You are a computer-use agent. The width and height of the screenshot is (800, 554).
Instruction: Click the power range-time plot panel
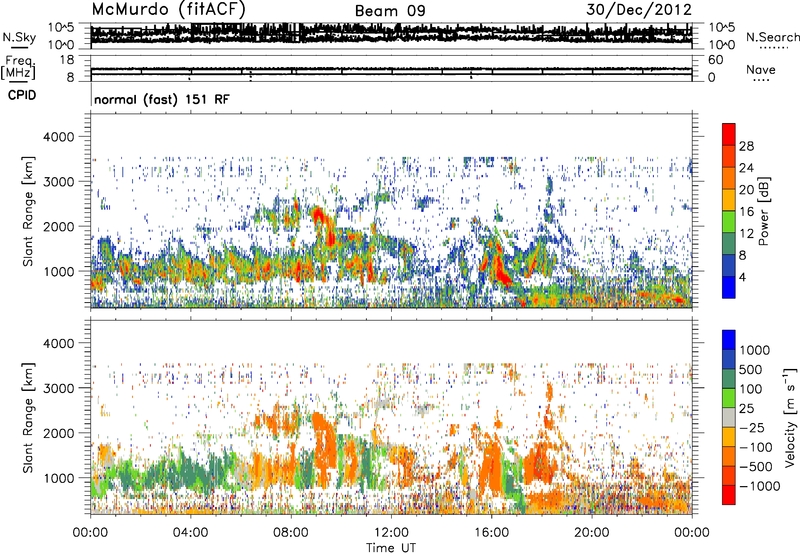point(391,211)
